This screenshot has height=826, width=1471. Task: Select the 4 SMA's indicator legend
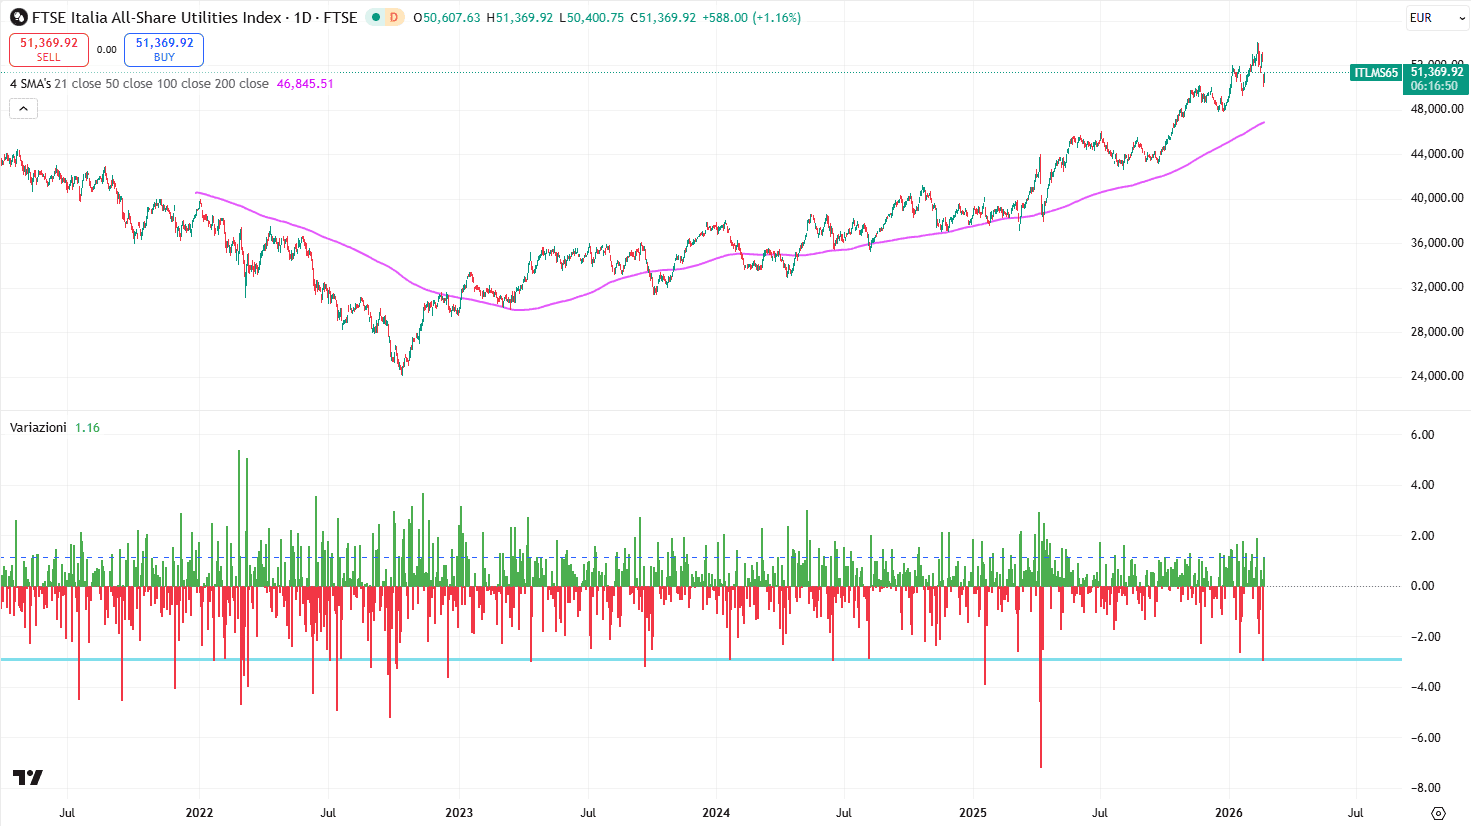30,84
